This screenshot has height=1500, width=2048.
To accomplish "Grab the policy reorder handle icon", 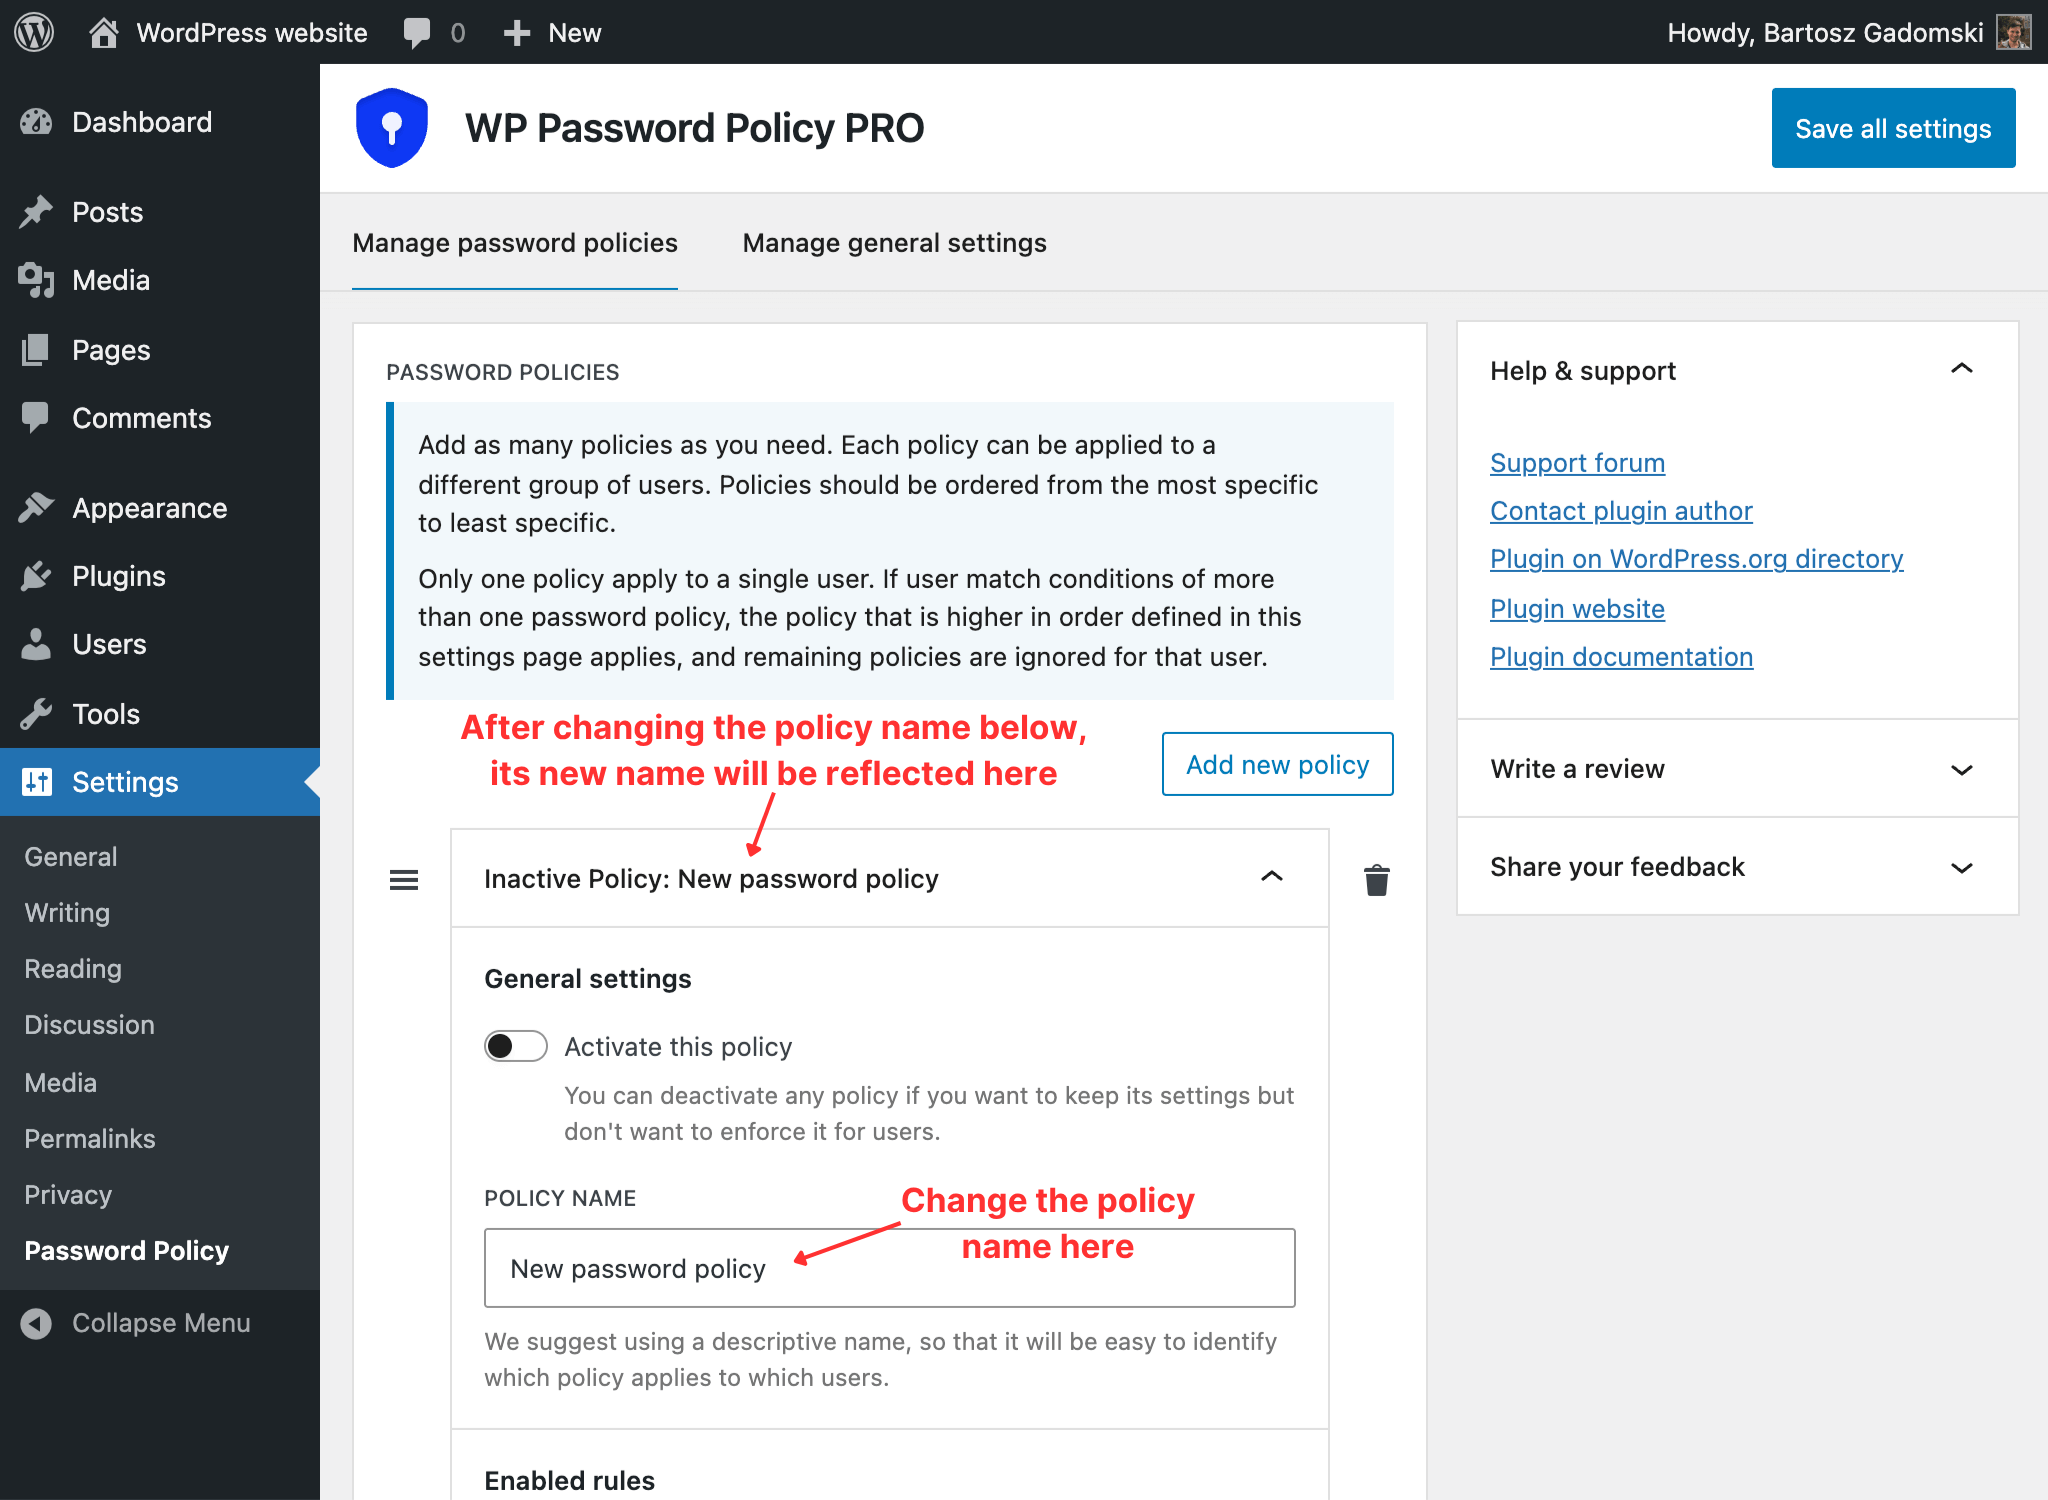I will [x=404, y=880].
